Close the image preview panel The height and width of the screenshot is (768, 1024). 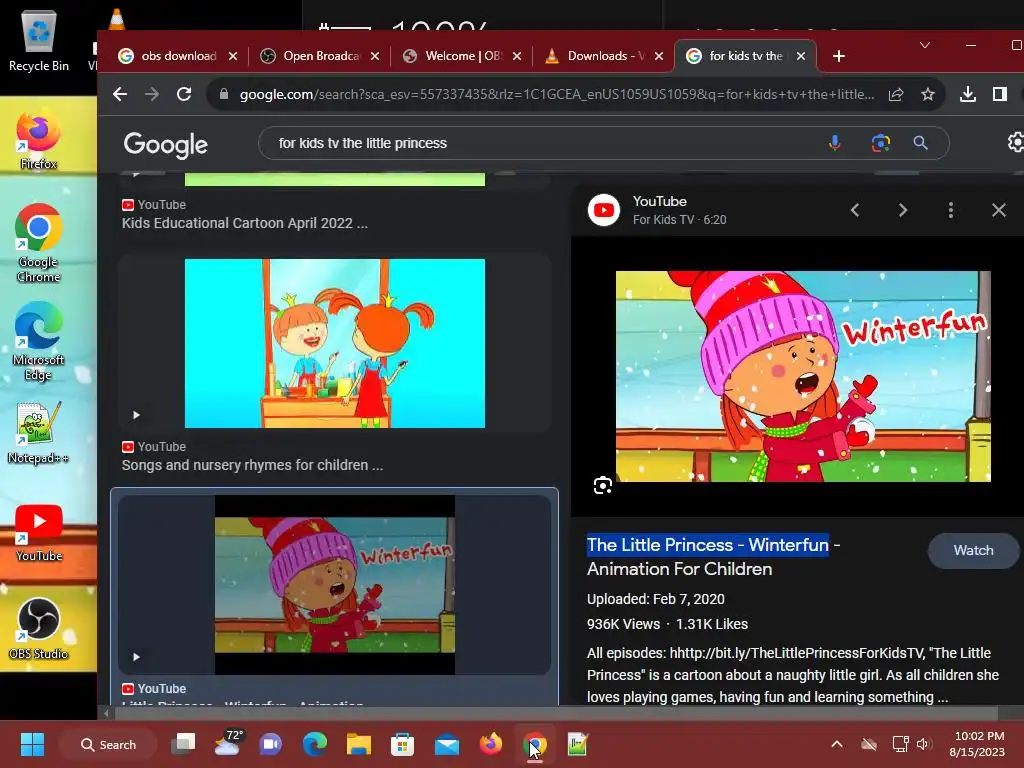pyautogui.click(x=999, y=210)
